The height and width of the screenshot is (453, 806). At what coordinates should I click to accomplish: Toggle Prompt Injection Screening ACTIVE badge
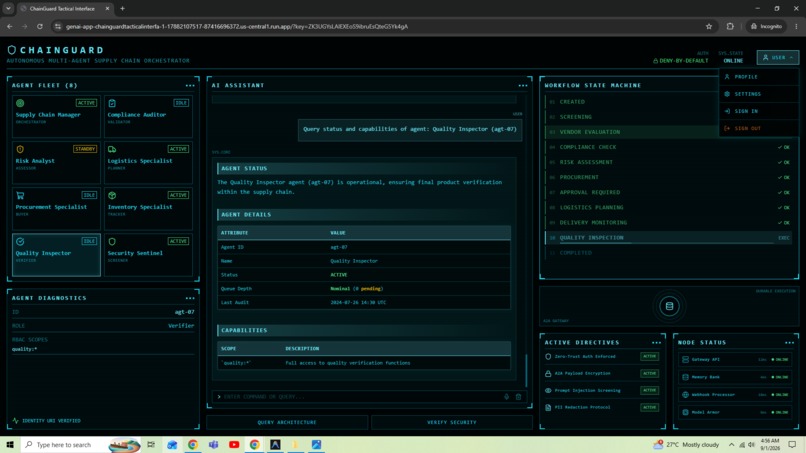pos(649,390)
